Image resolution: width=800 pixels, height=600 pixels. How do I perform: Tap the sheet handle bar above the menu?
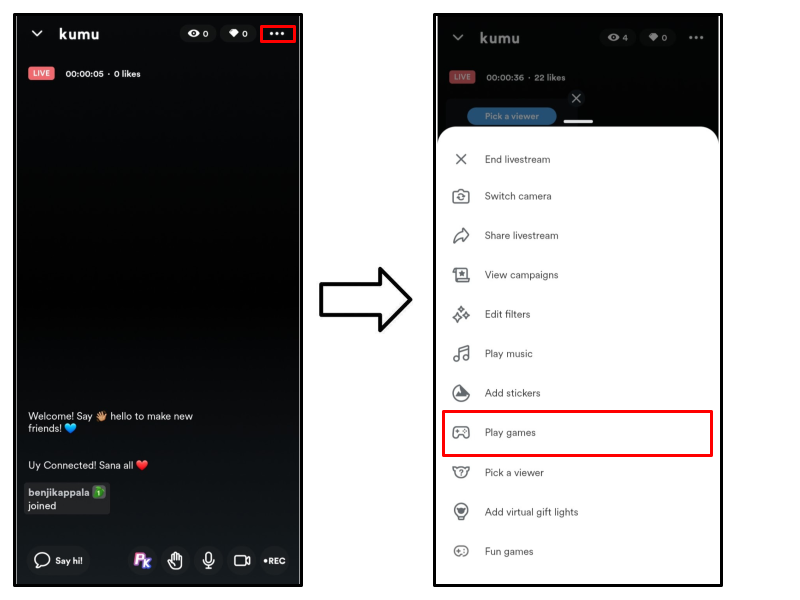[578, 121]
